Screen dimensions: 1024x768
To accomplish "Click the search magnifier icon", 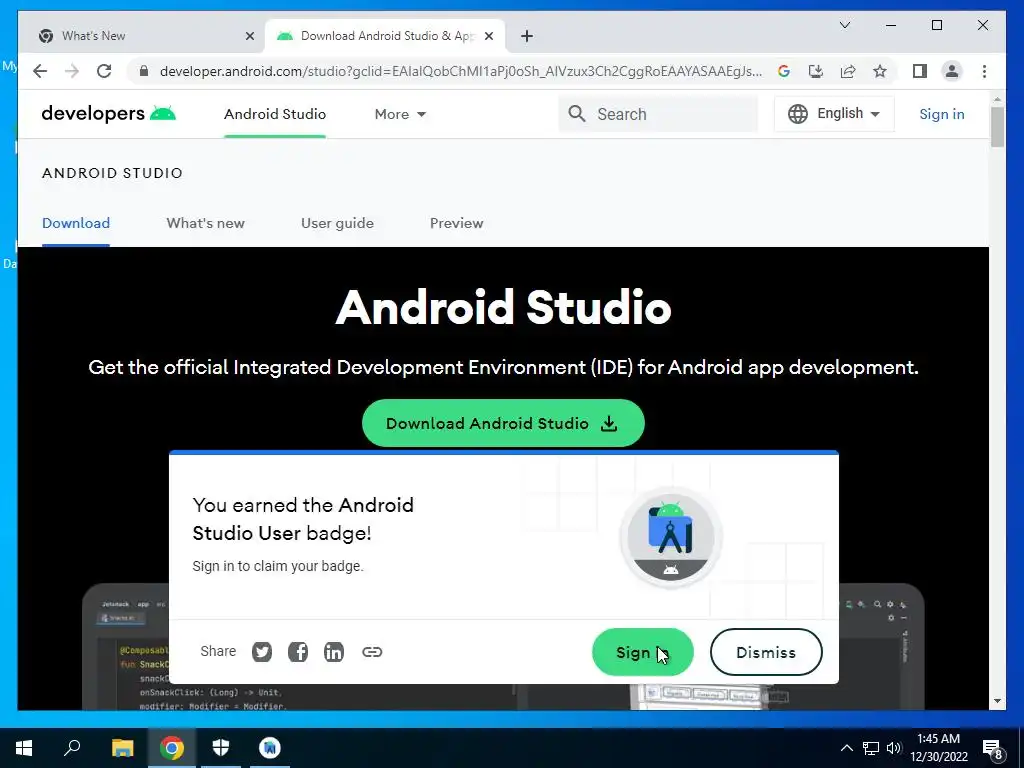I will 577,114.
